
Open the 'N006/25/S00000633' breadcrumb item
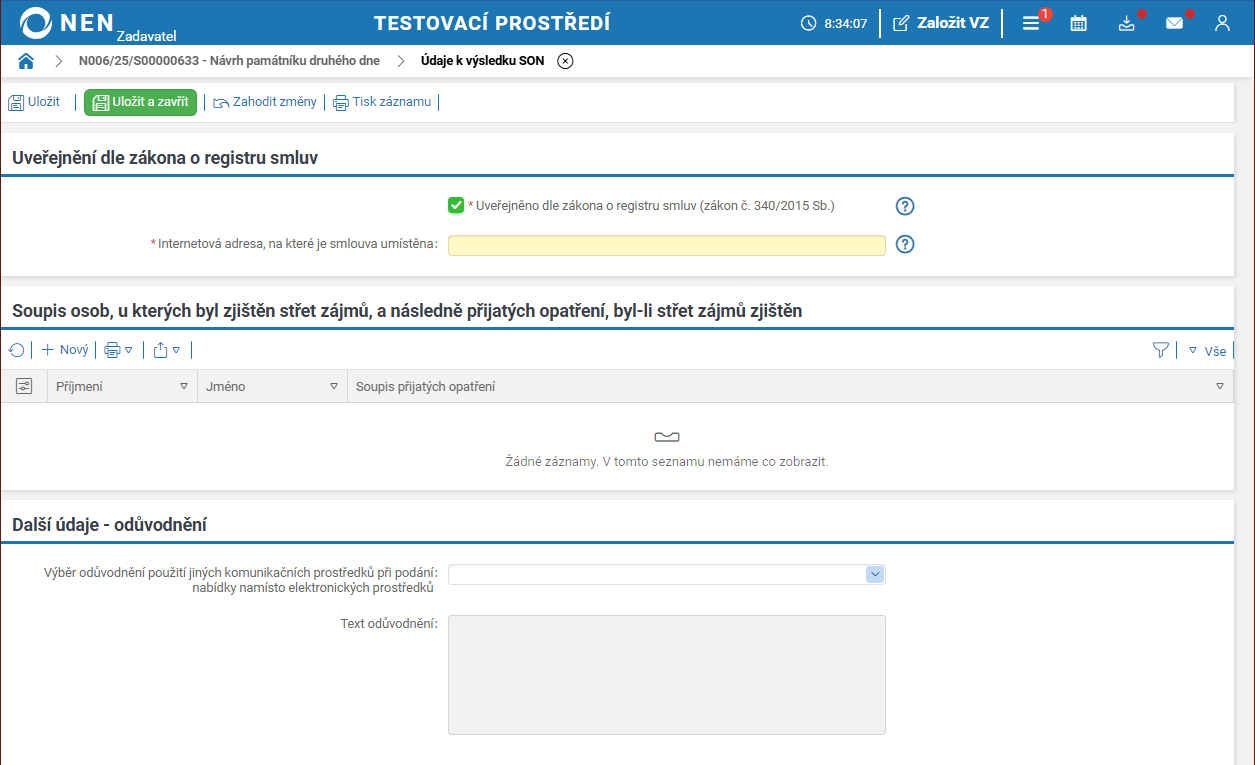tap(229, 61)
